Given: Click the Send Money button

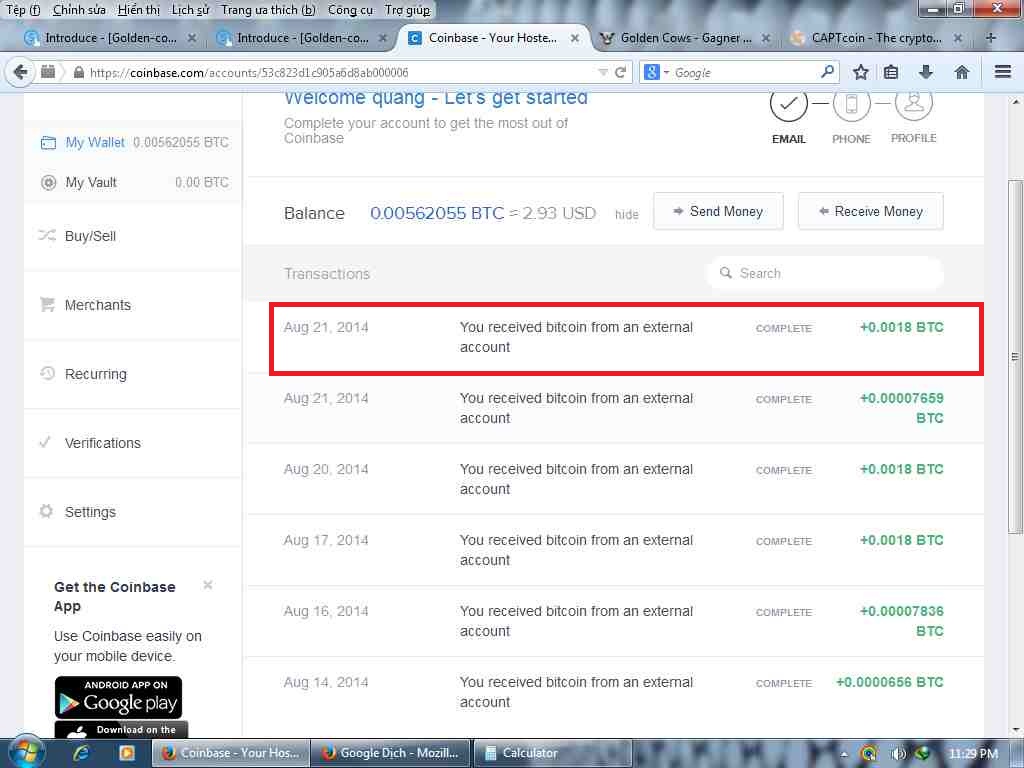Looking at the screenshot, I should 718,211.
